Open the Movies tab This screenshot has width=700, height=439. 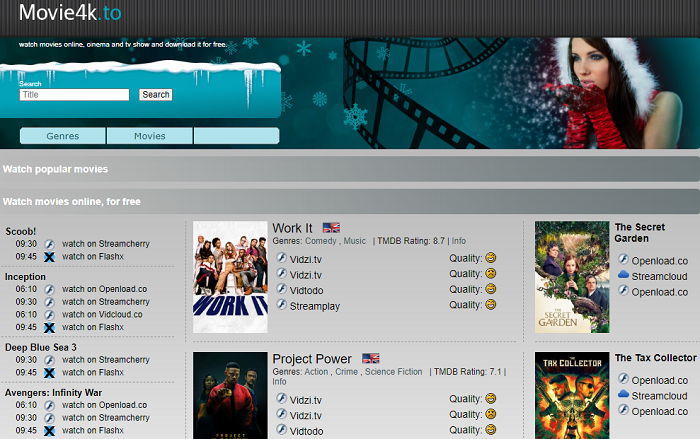point(149,136)
